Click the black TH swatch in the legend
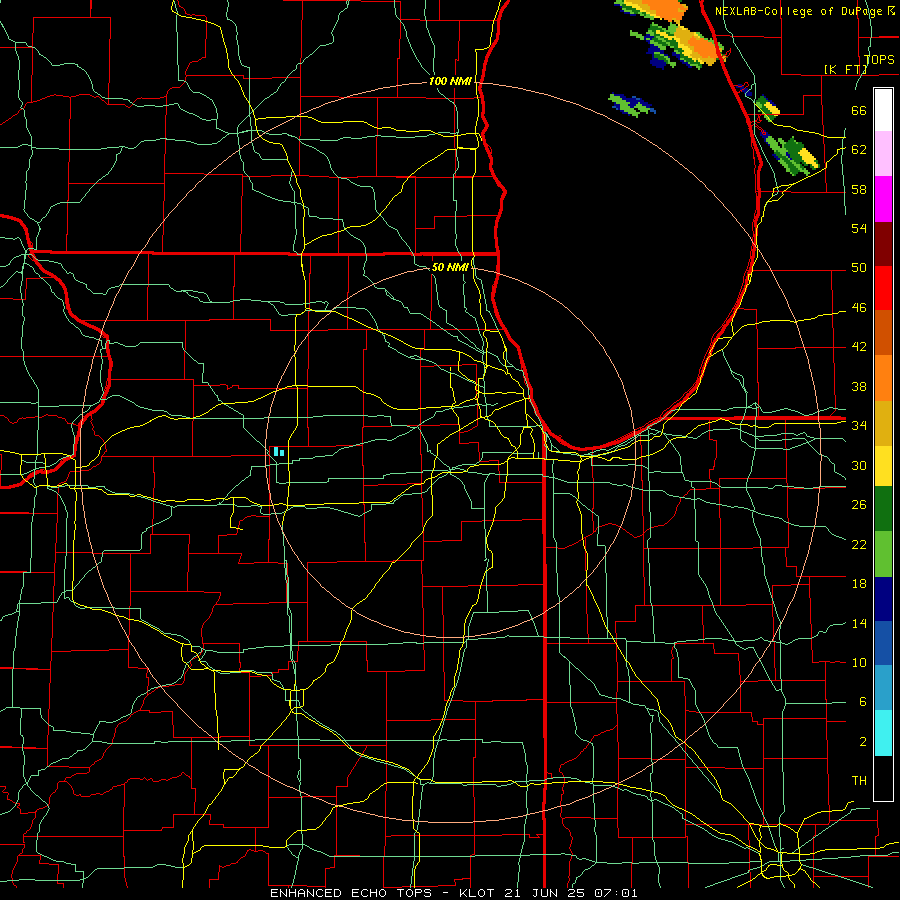Image resolution: width=900 pixels, height=900 pixels. pyautogui.click(x=883, y=778)
